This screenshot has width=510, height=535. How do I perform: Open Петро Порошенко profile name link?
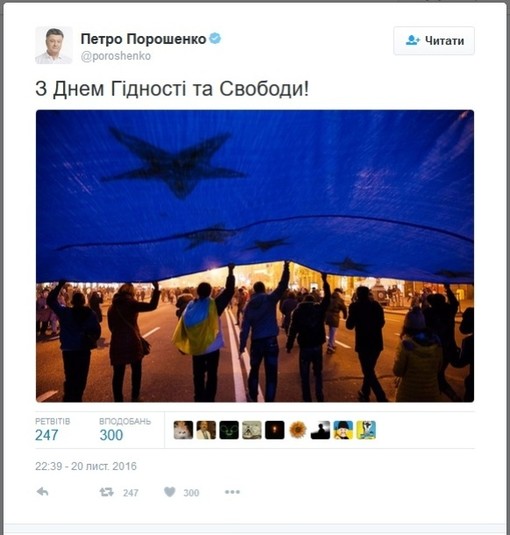click(x=143, y=39)
